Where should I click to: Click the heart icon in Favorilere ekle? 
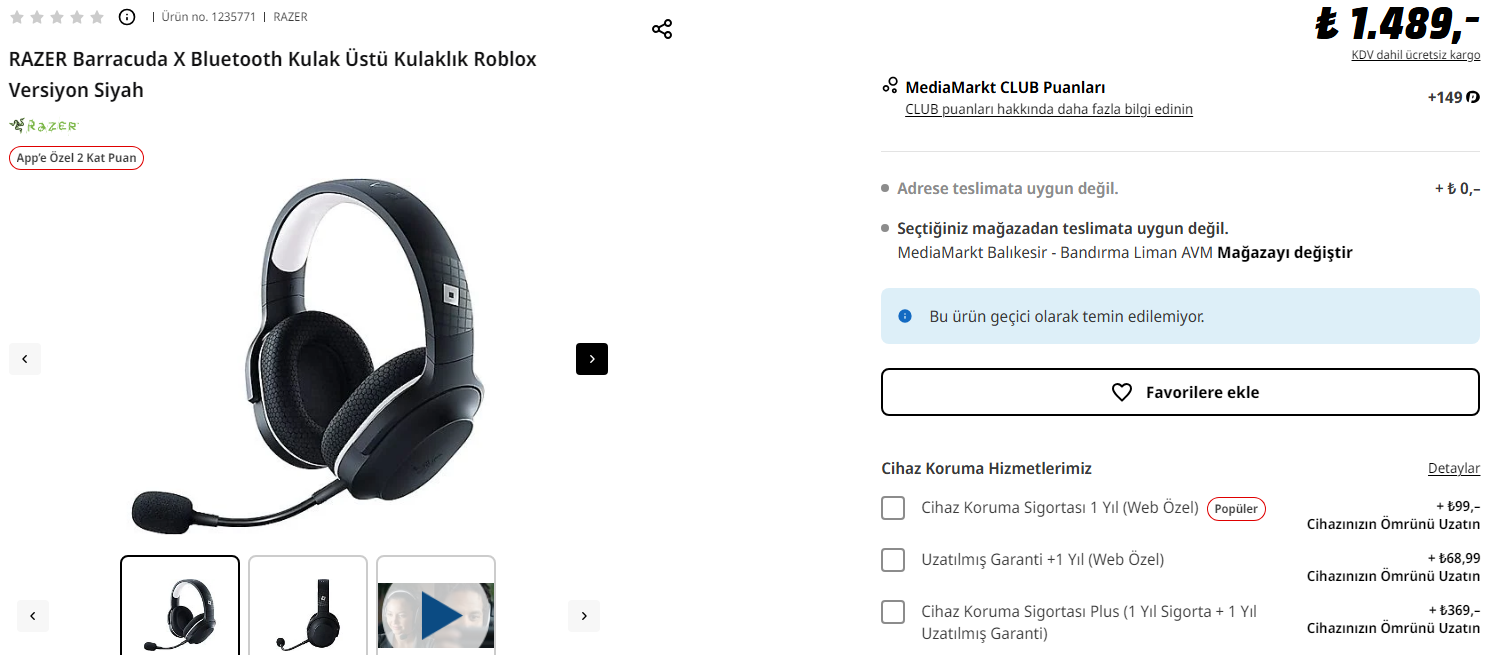click(1122, 392)
